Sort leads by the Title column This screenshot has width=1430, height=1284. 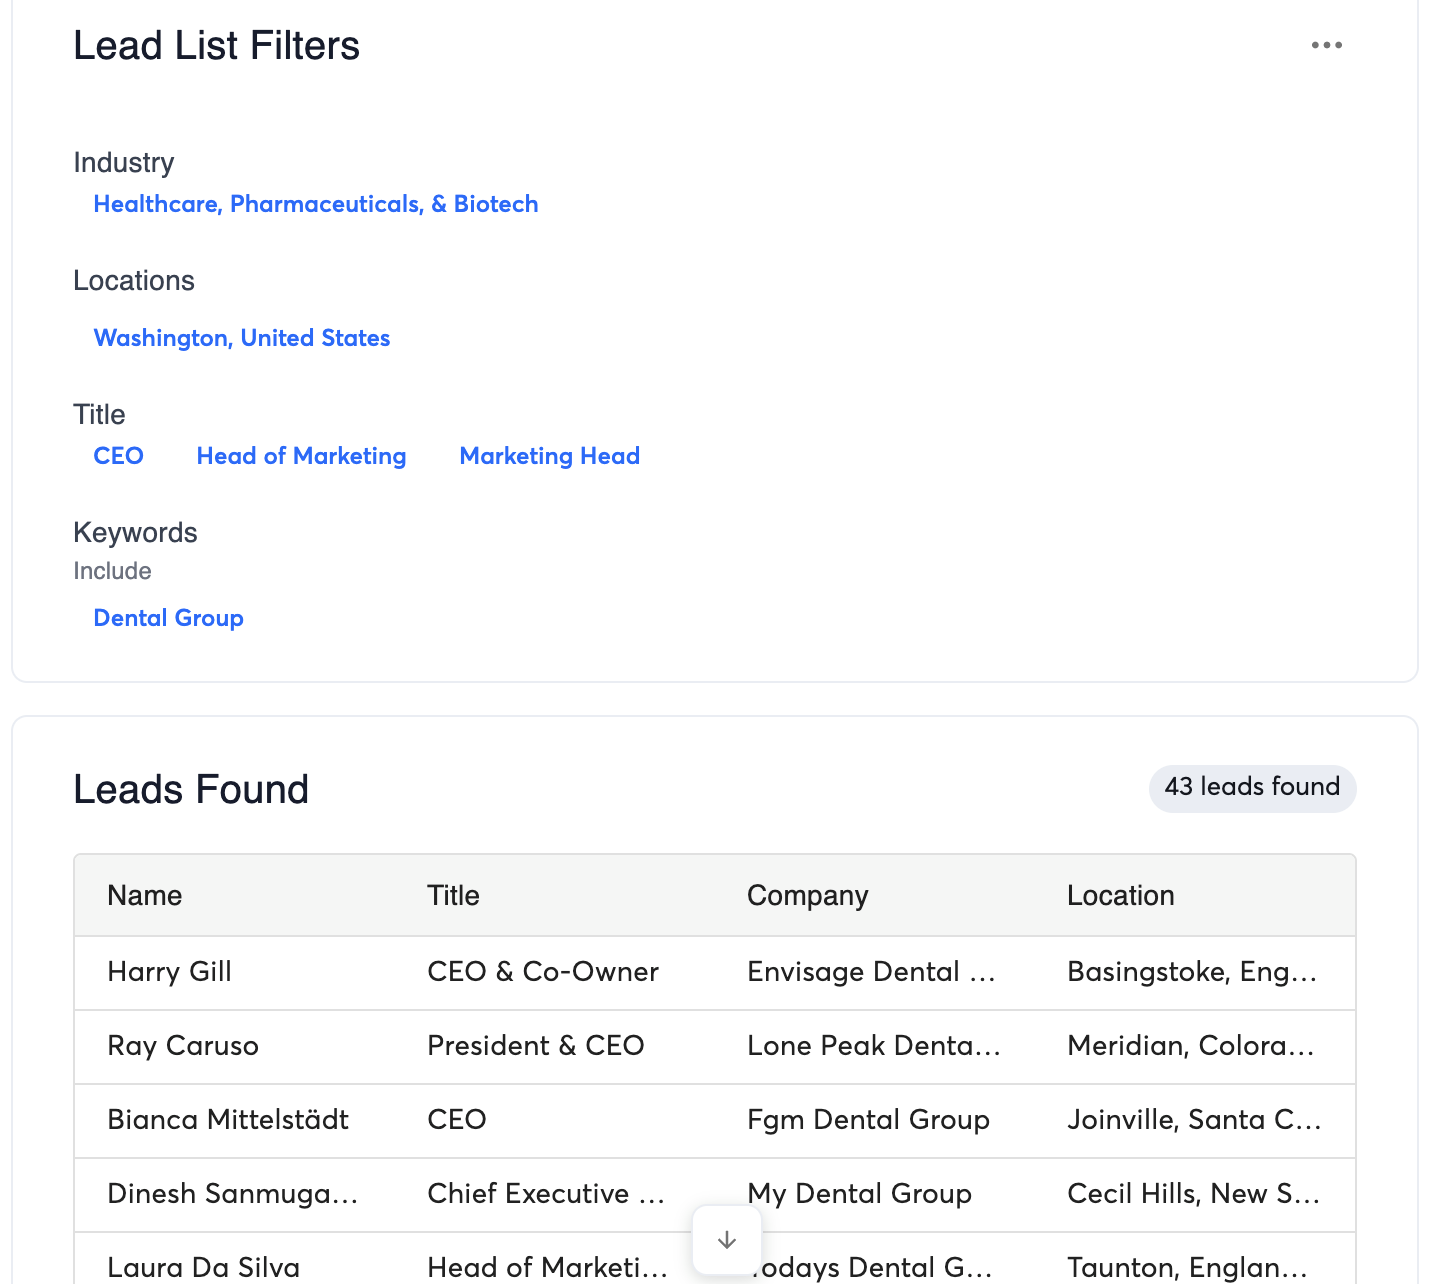coord(453,895)
